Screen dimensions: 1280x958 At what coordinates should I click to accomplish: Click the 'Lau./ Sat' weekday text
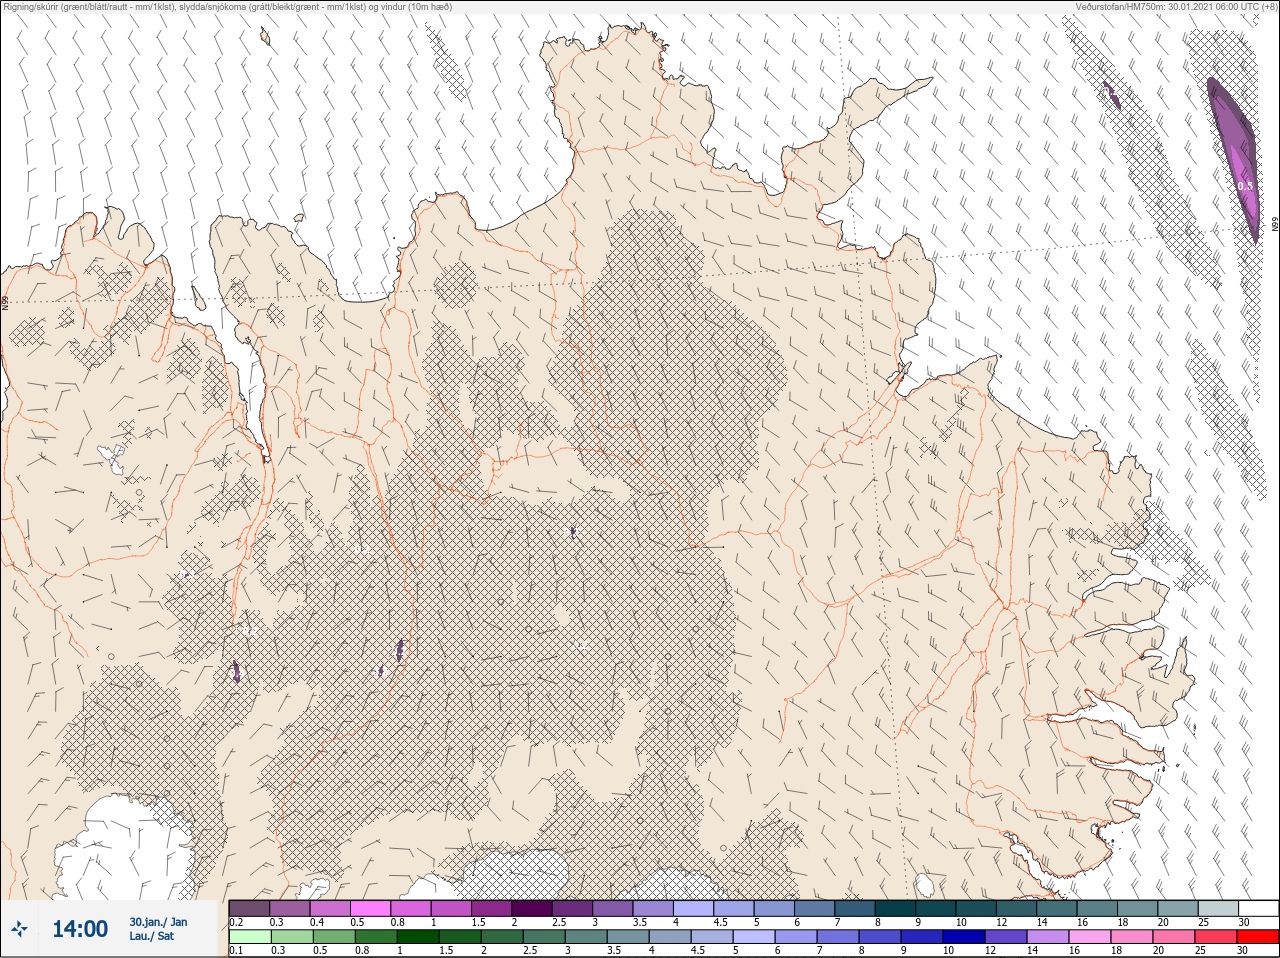pyautogui.click(x=152, y=936)
